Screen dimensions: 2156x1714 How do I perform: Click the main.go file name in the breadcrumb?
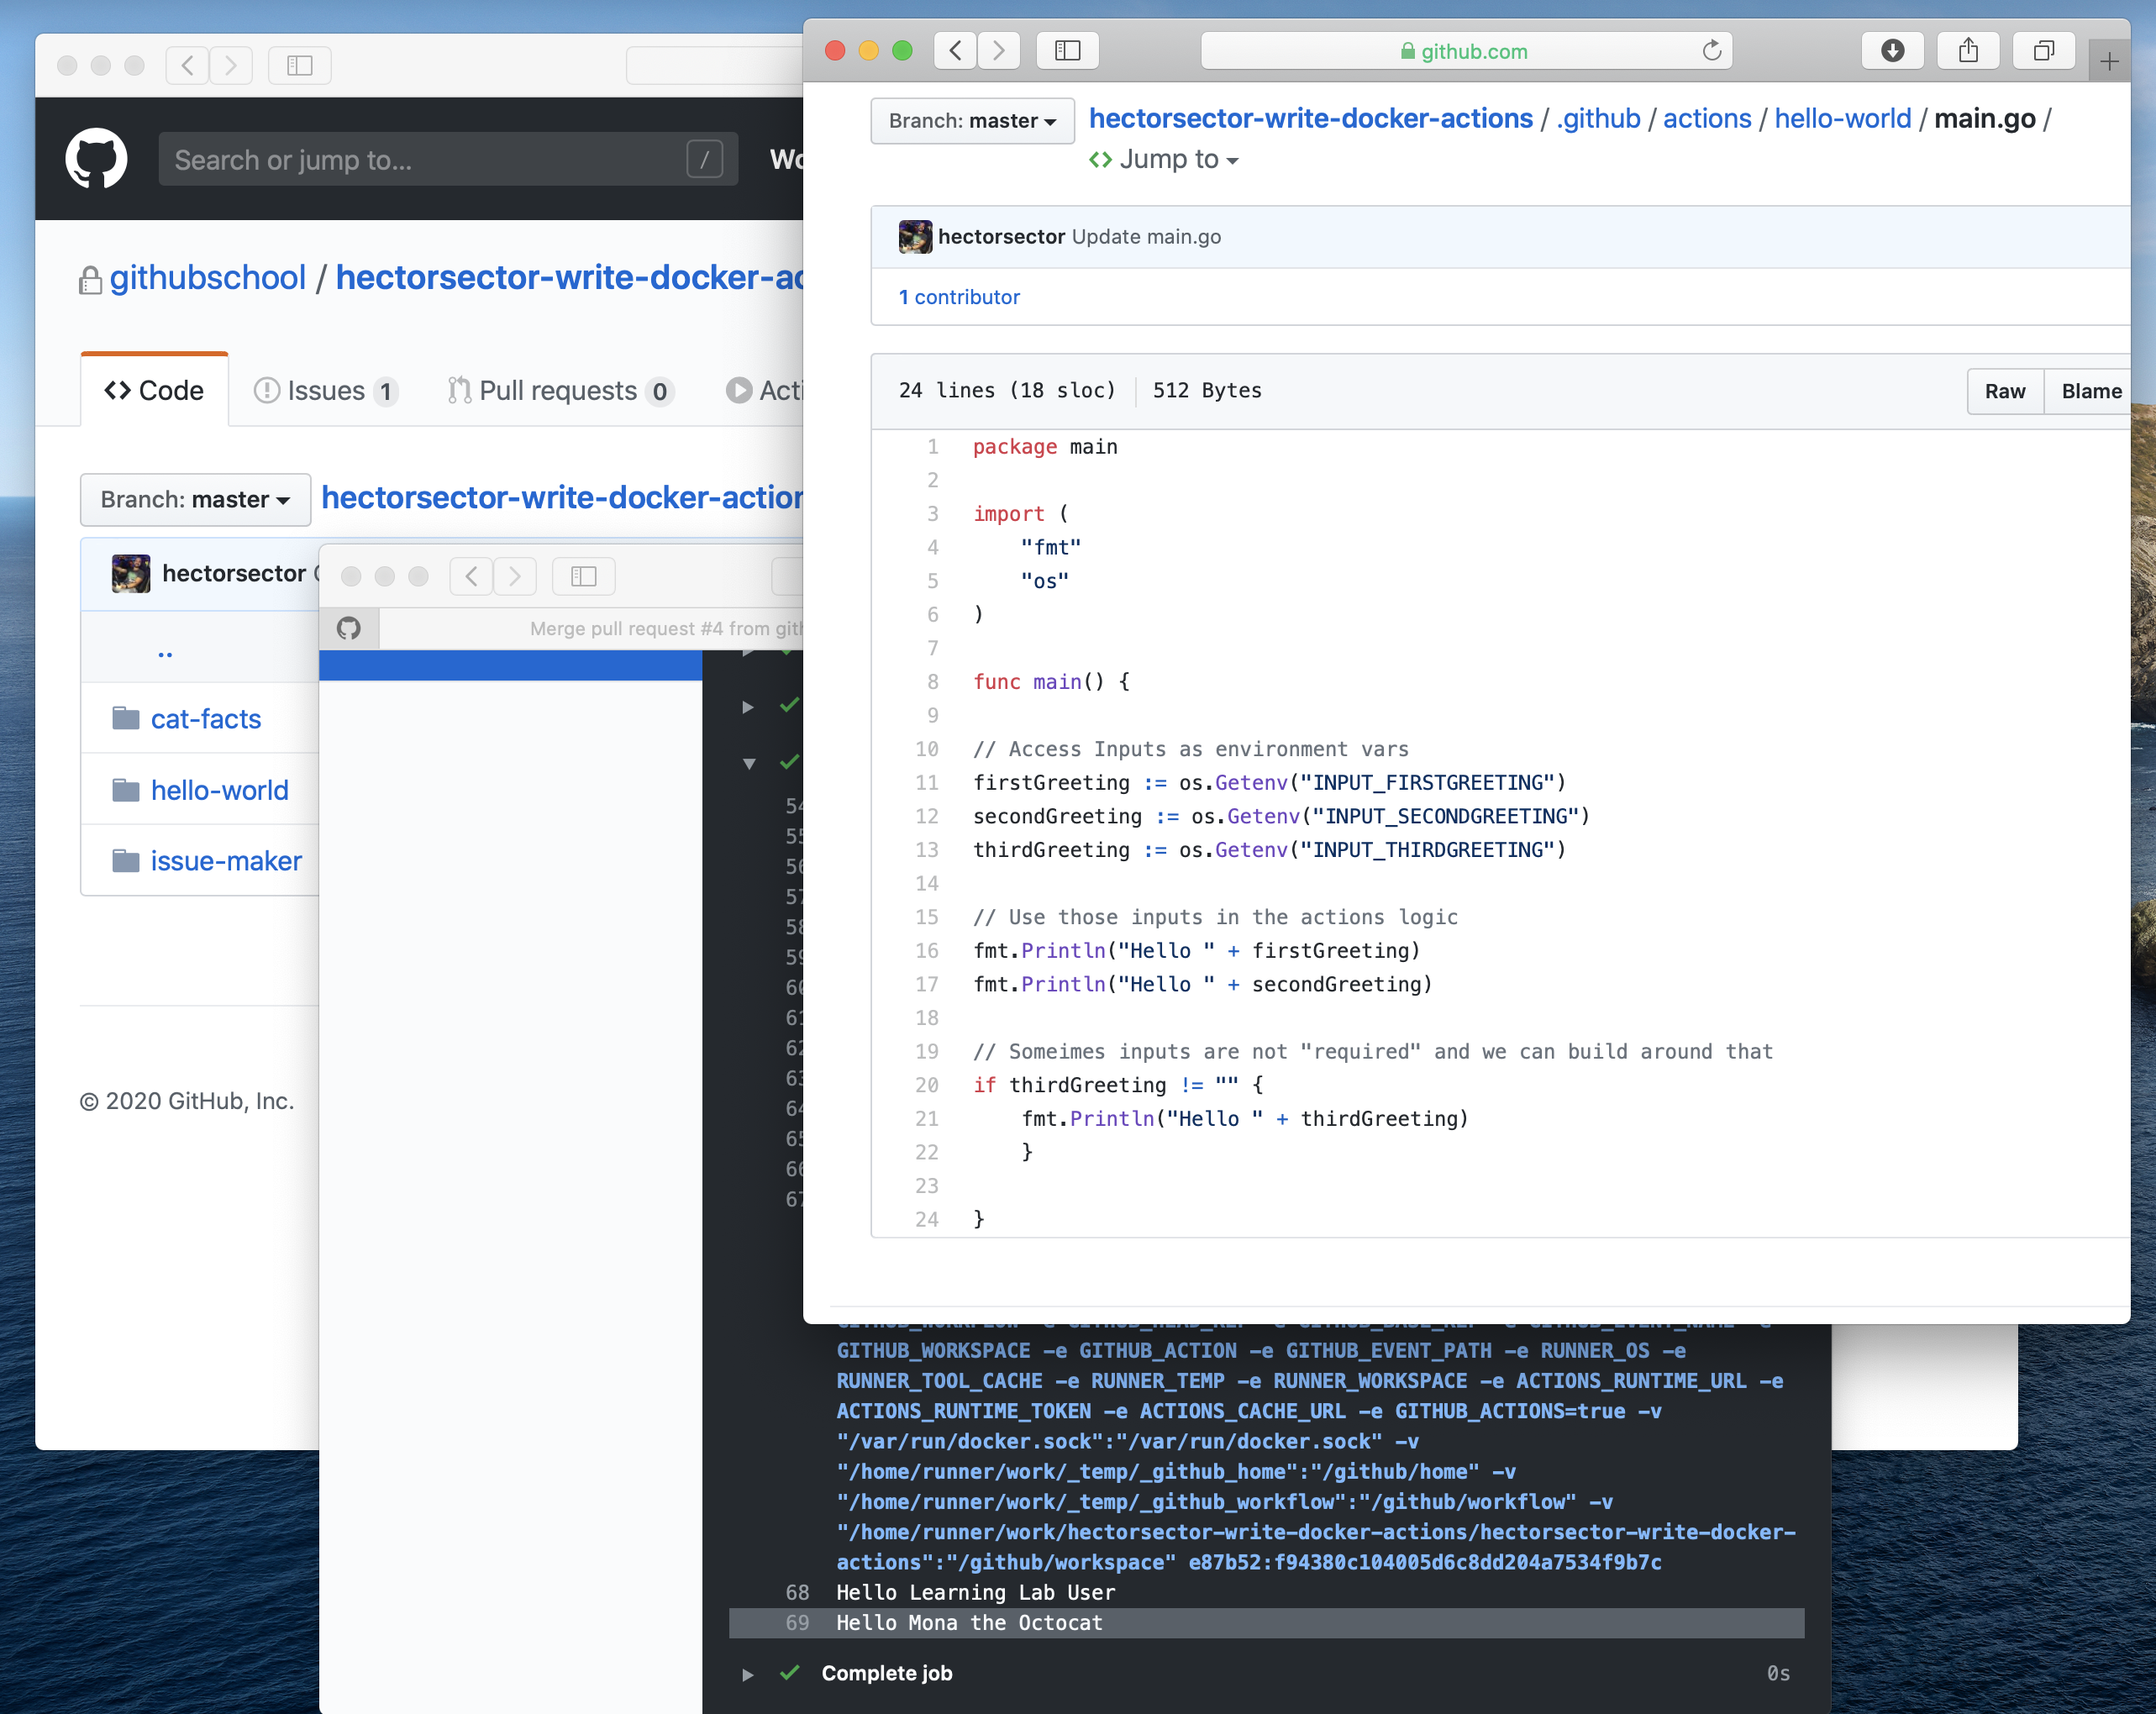point(1984,118)
